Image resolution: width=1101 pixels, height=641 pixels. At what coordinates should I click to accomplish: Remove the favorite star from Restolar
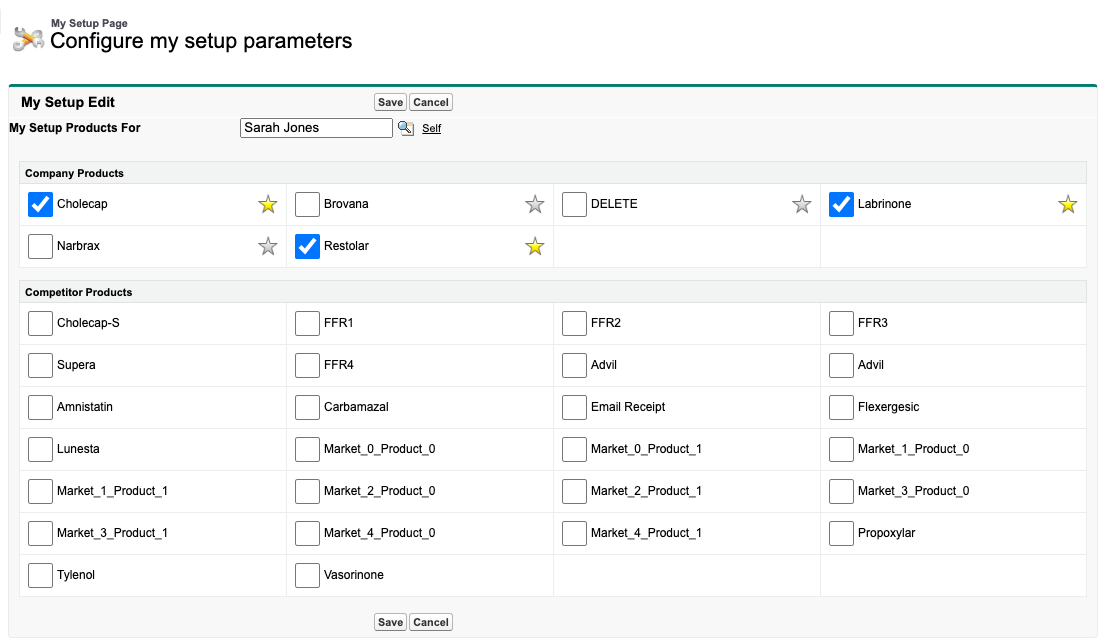[x=534, y=247]
